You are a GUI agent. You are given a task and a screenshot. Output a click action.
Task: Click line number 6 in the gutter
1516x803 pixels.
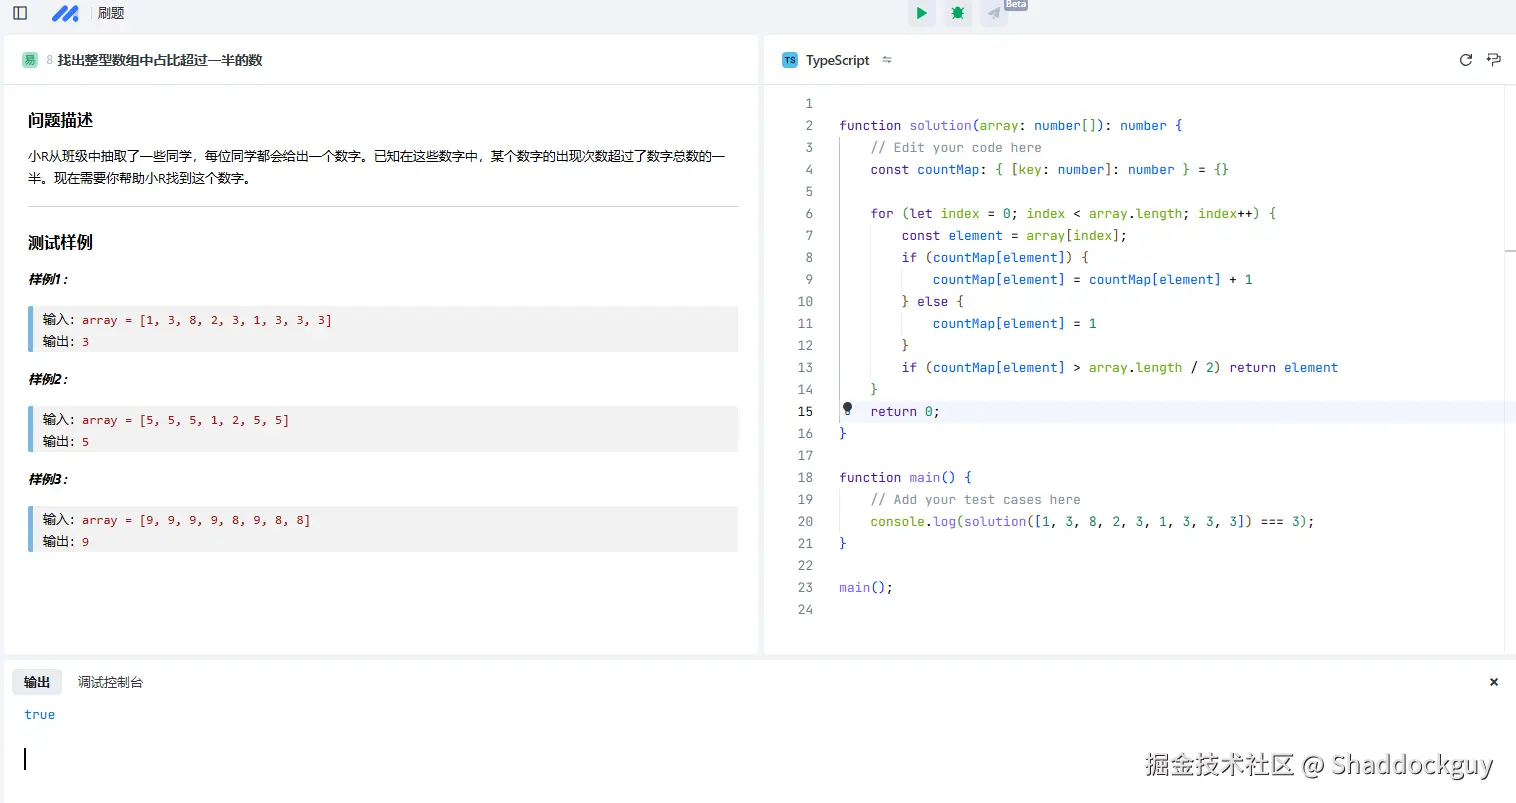coord(809,213)
